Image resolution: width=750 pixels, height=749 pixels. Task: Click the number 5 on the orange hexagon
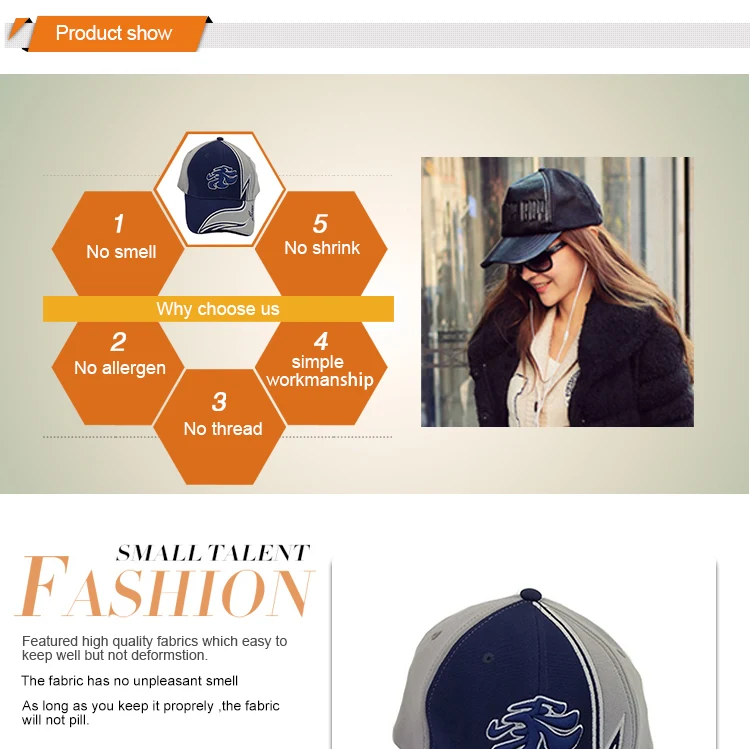[320, 223]
